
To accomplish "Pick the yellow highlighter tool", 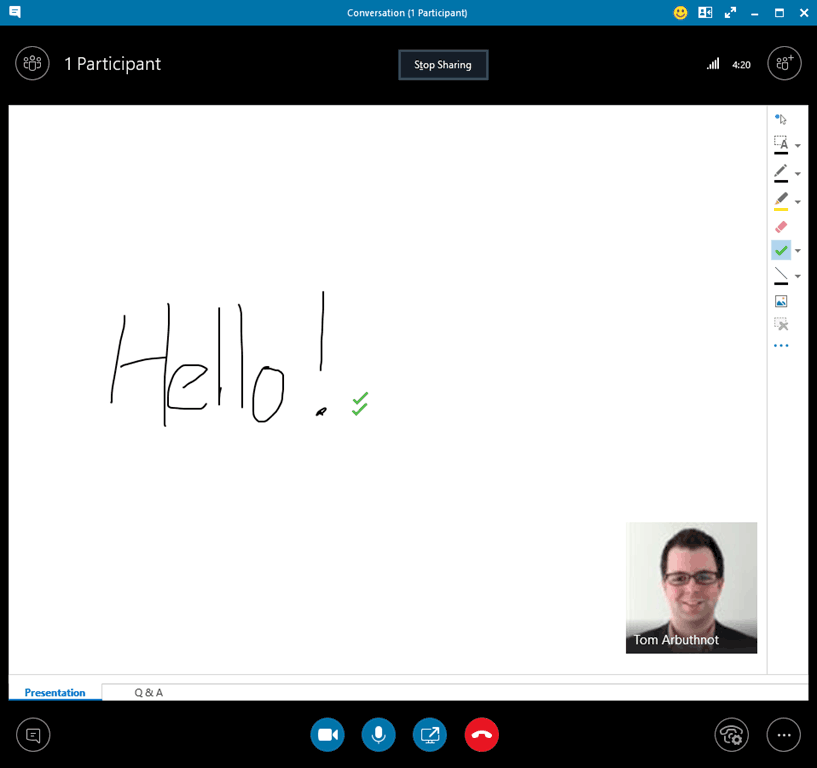I will [781, 199].
